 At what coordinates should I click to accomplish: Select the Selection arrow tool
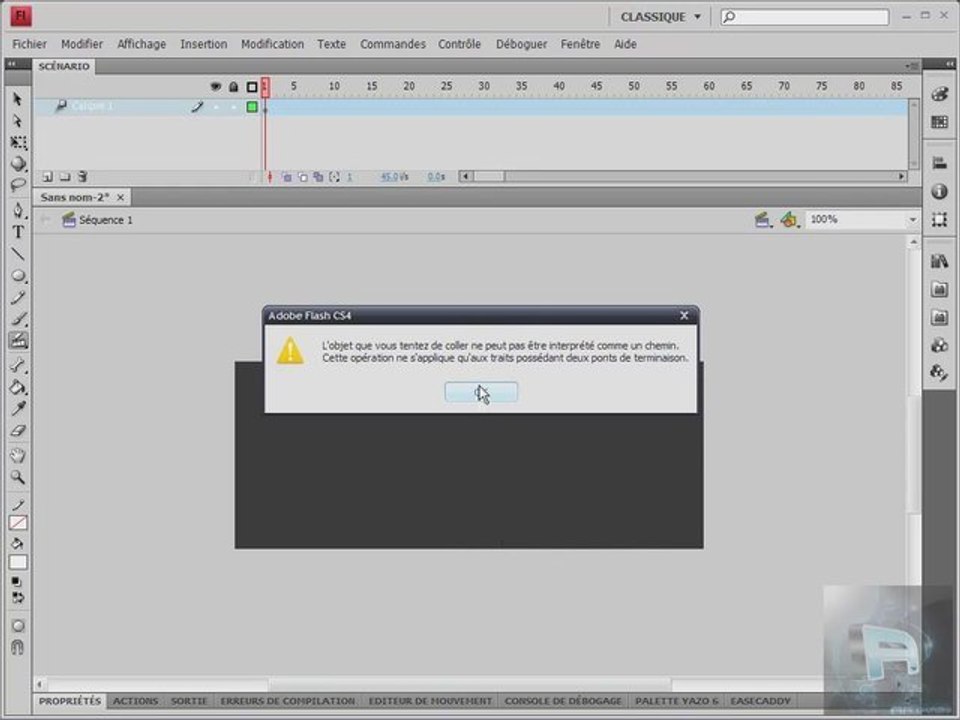point(17,99)
